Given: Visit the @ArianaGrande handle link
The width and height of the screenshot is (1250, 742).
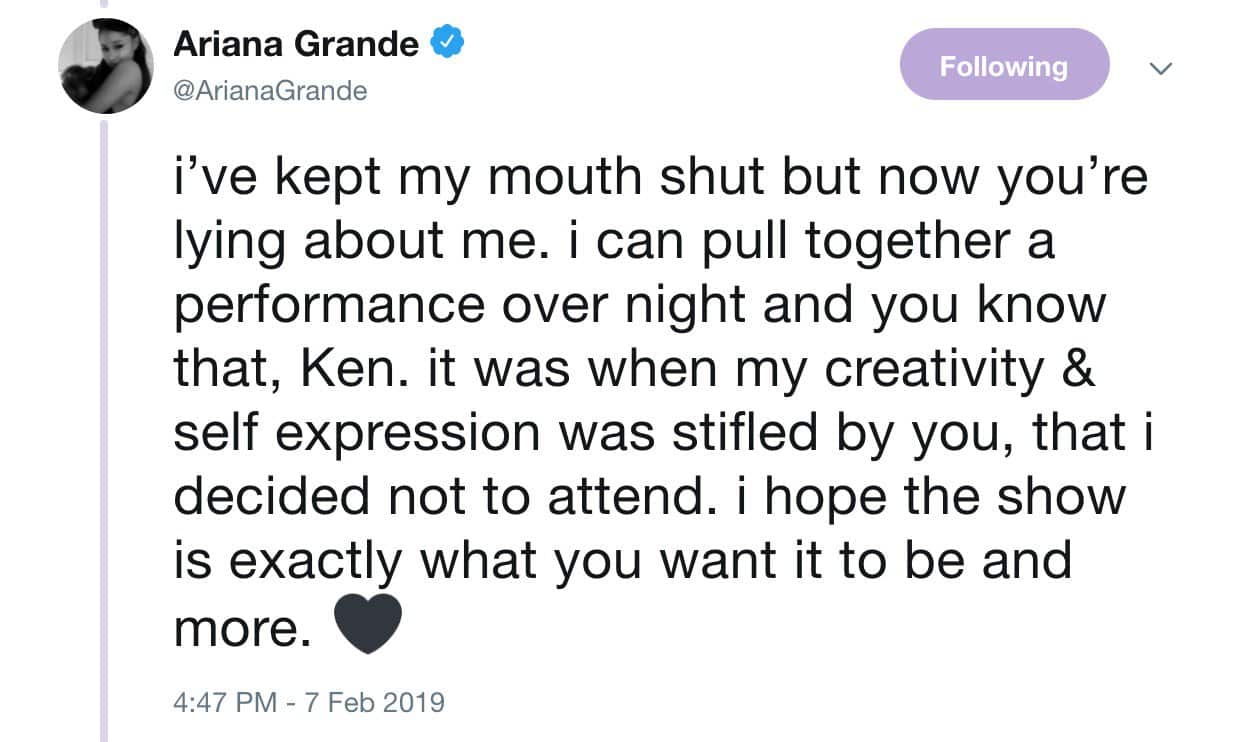Looking at the screenshot, I should point(271,91).
